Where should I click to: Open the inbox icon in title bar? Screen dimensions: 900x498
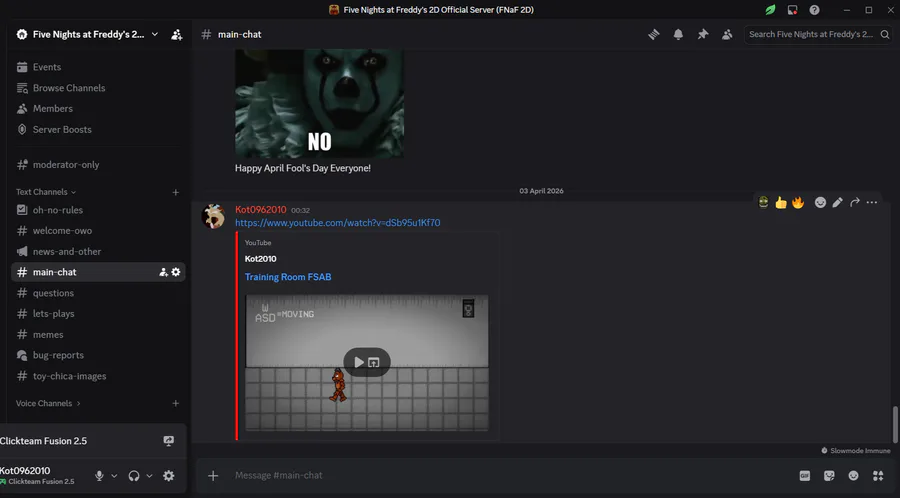[x=793, y=10]
